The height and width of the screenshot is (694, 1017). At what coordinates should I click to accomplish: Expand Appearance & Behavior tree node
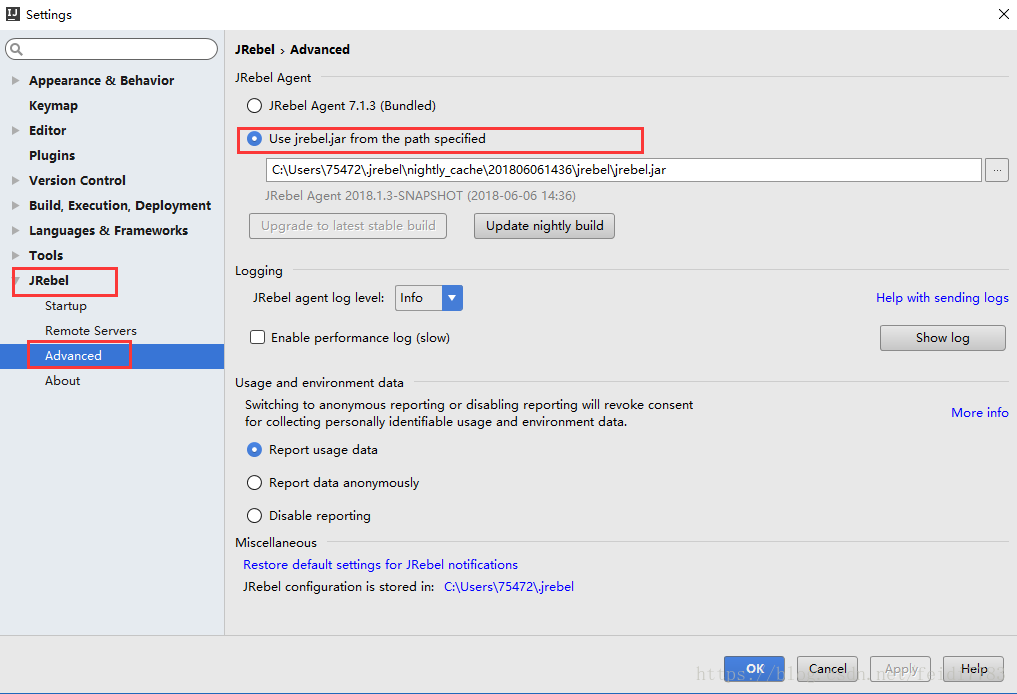click(x=15, y=81)
